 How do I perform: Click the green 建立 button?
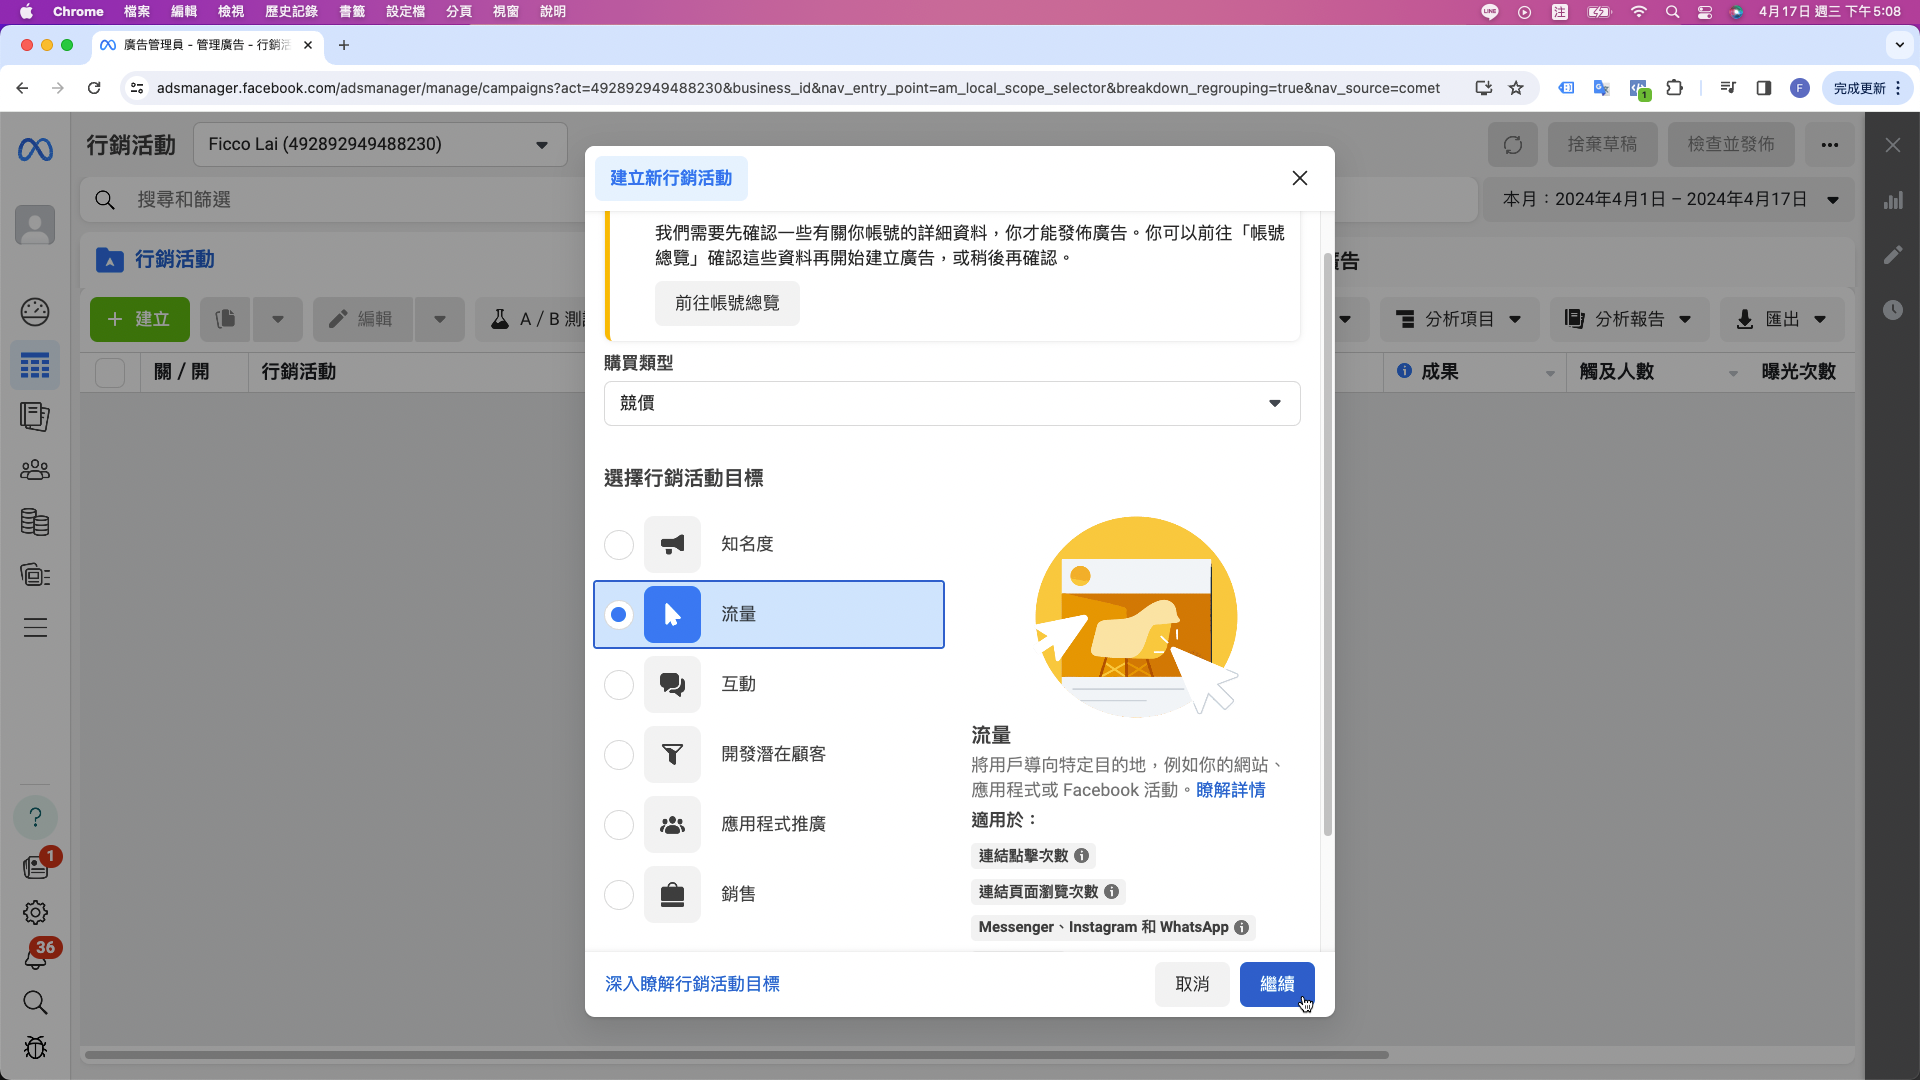click(x=139, y=319)
